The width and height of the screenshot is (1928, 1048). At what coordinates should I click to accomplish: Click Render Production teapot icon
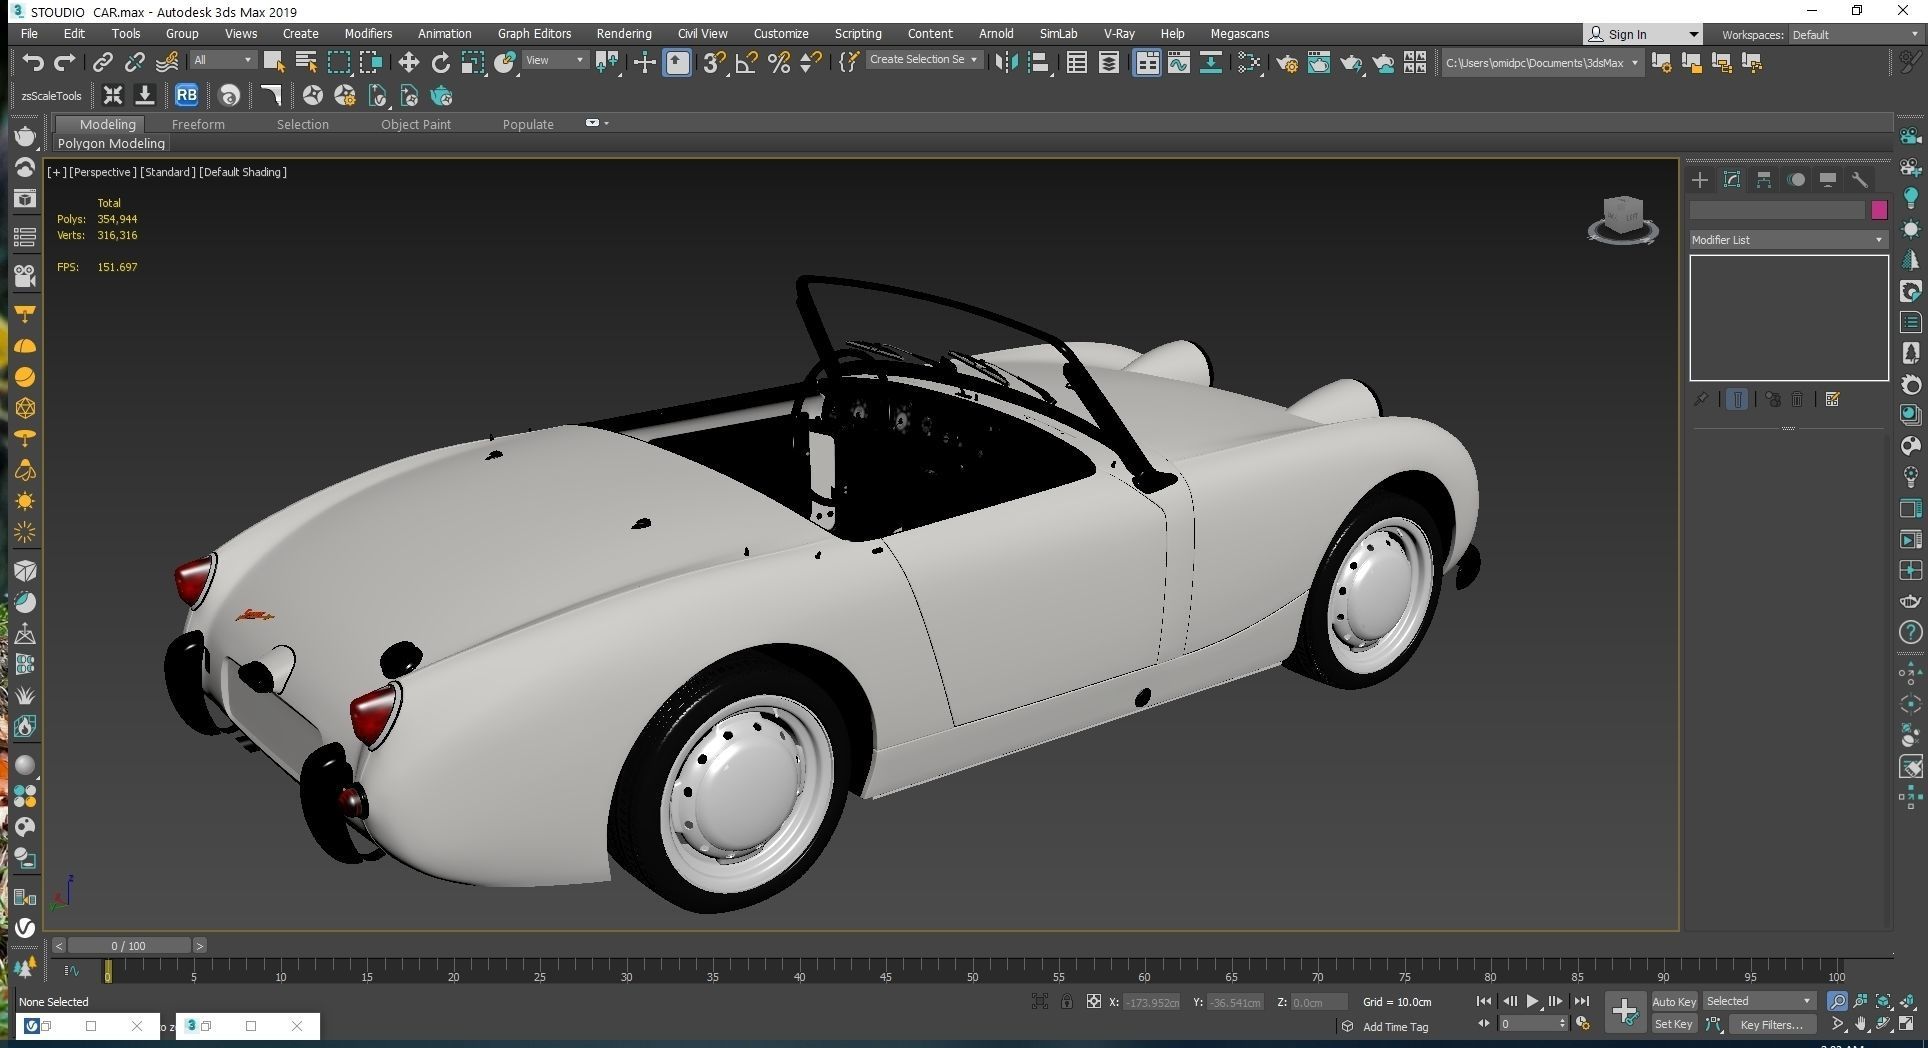(x=1351, y=63)
